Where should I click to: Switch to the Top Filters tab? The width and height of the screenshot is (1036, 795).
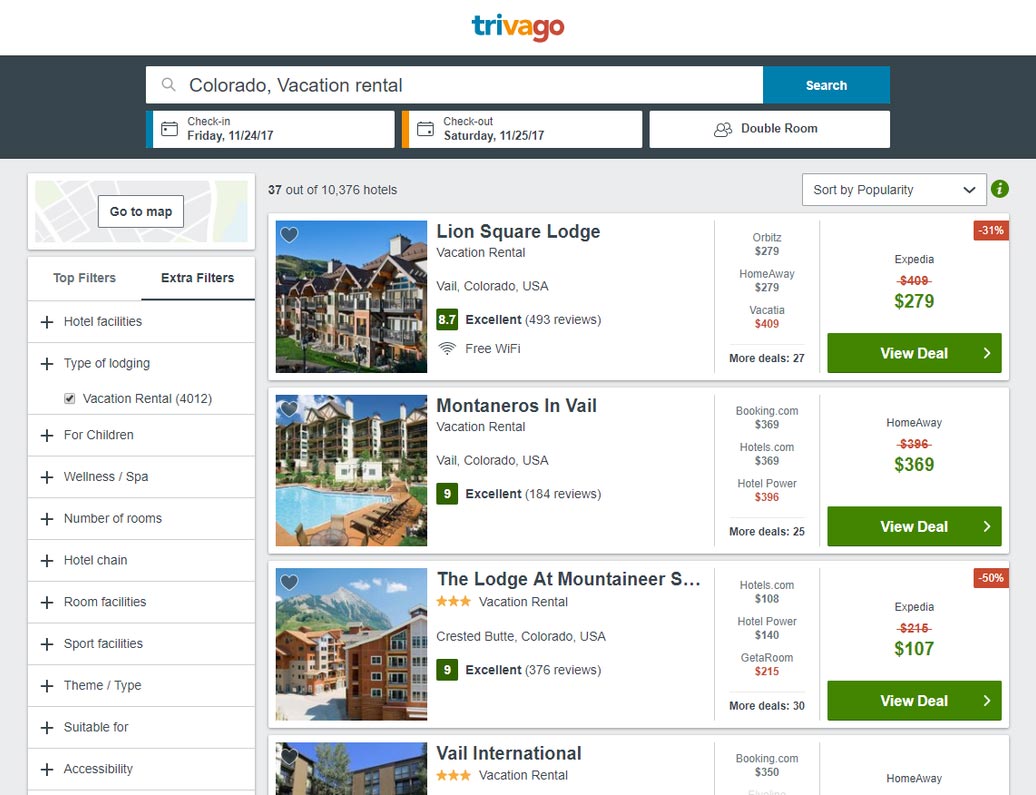(85, 278)
